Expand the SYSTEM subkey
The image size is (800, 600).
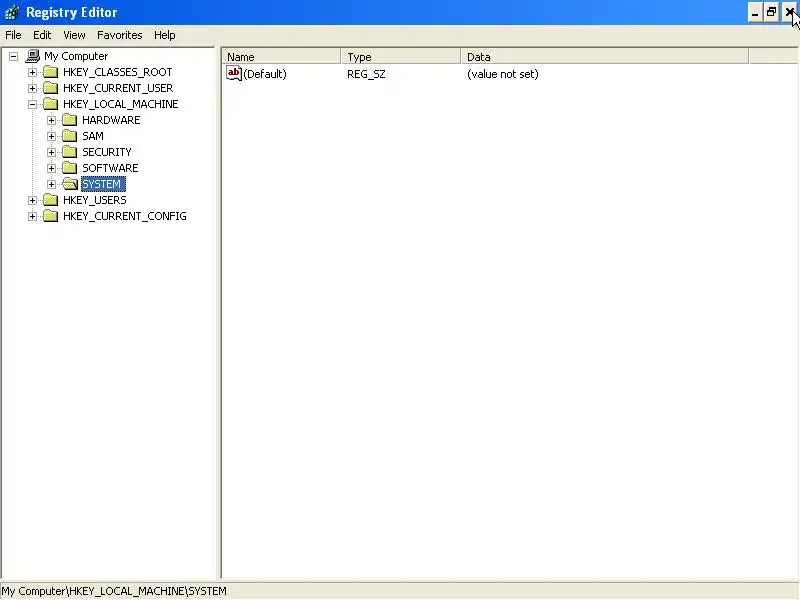(52, 184)
